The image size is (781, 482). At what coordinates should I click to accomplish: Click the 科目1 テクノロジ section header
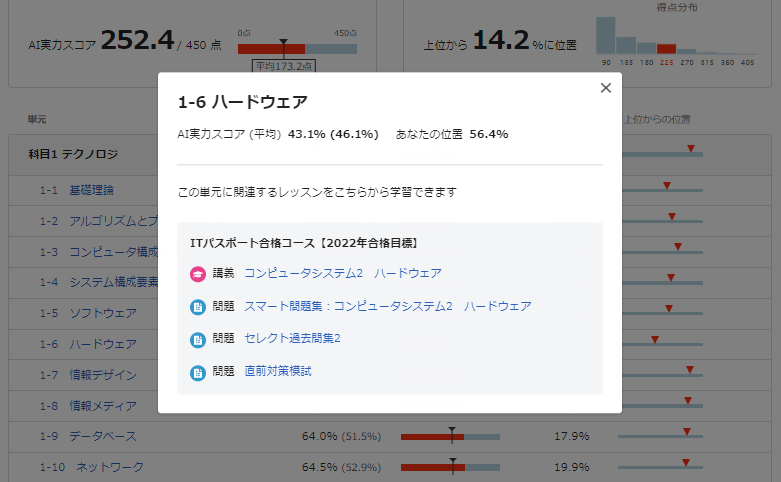(x=73, y=154)
